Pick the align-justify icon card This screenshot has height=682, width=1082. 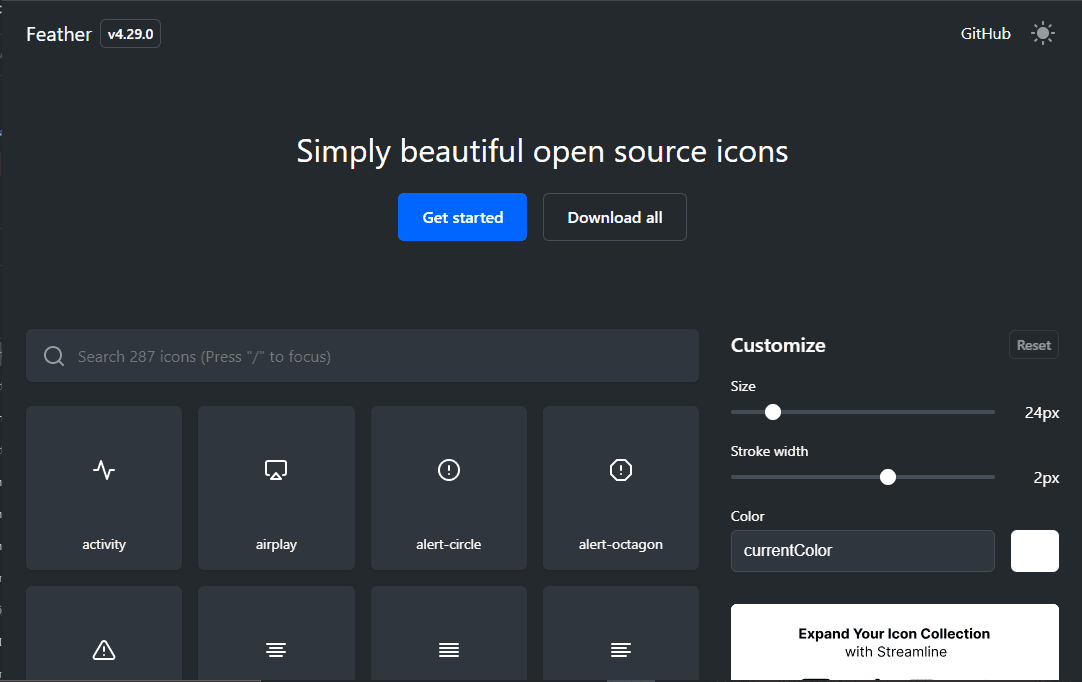click(449, 634)
